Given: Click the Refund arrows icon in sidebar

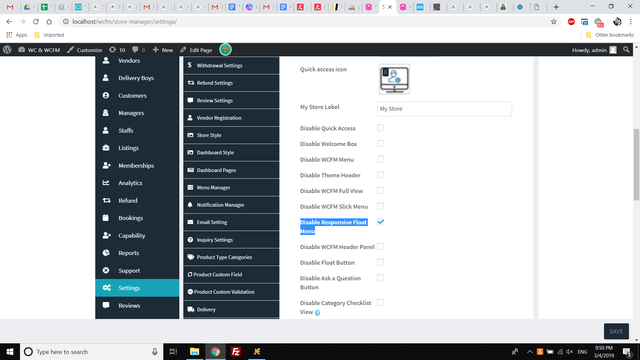Looking at the screenshot, I should coord(107,200).
